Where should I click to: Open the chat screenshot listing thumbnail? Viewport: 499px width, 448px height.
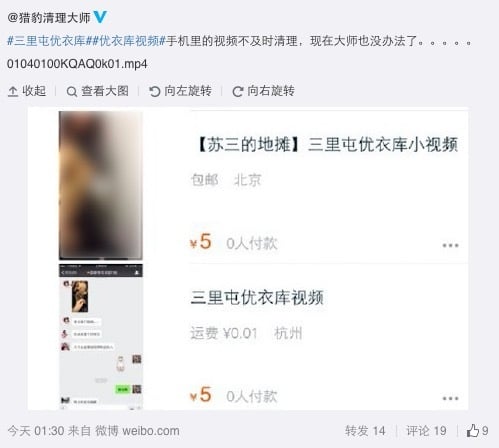(101, 336)
